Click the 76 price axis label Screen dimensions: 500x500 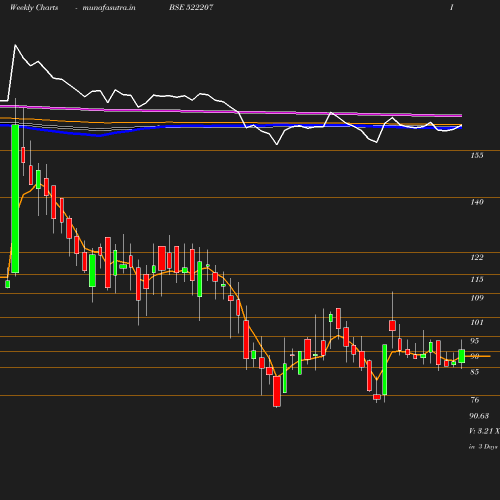[x=475, y=400]
